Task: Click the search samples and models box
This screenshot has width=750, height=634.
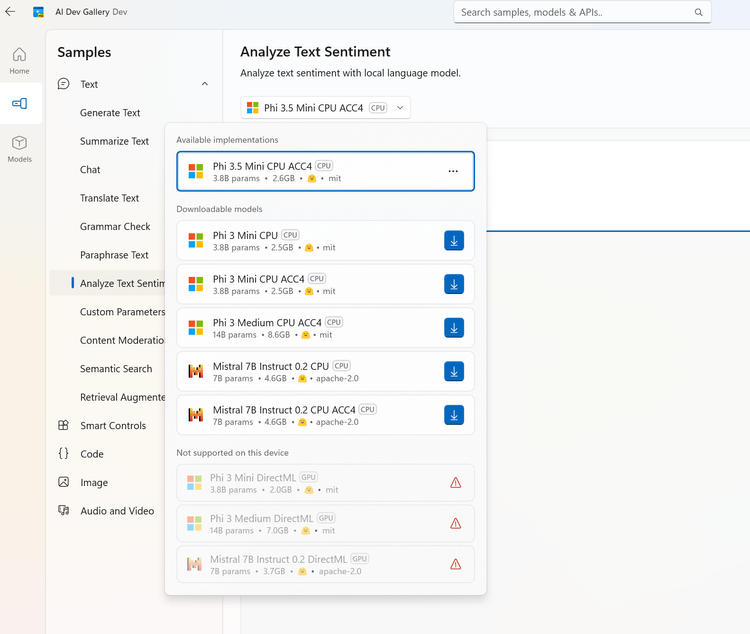Action: click(x=574, y=13)
